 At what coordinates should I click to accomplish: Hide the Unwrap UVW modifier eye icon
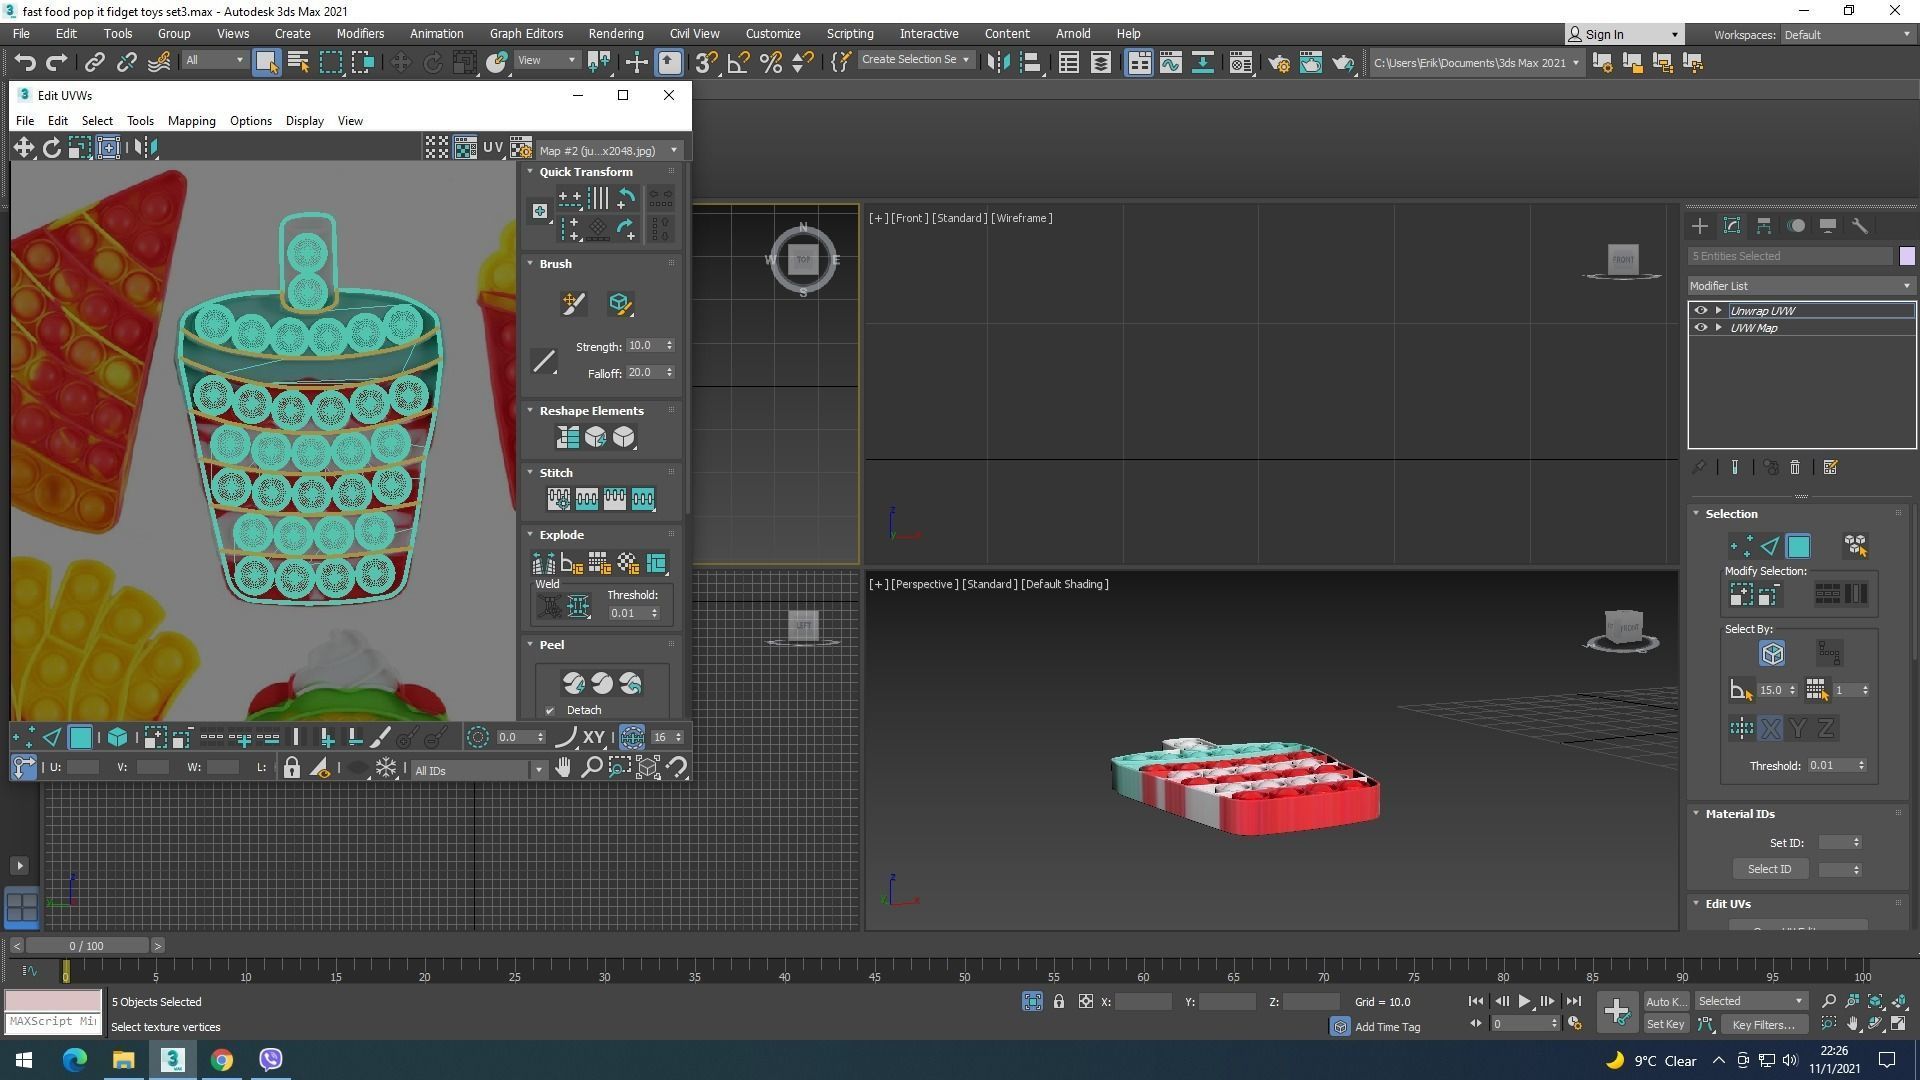pos(1700,311)
